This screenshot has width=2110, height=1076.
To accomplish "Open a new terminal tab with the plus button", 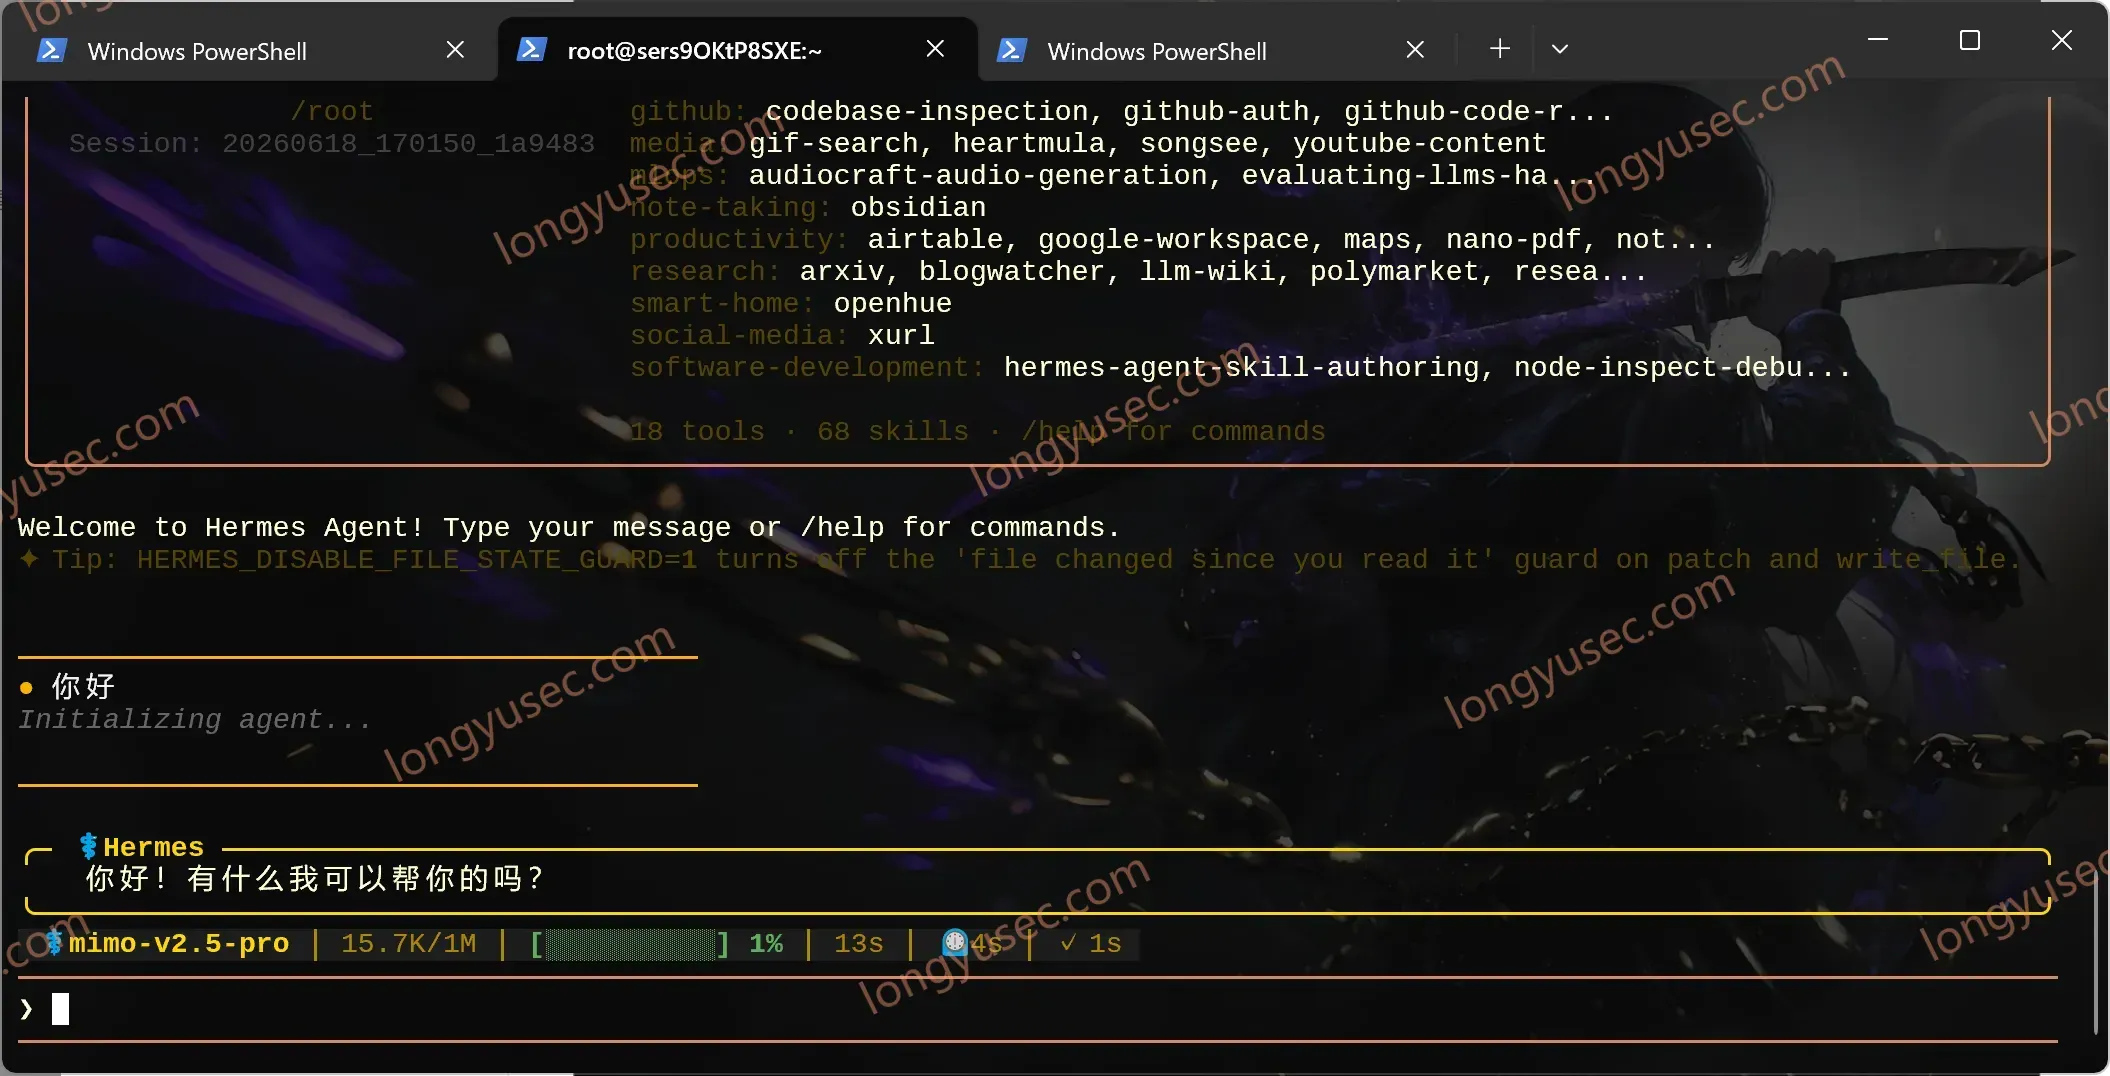I will [x=1499, y=49].
